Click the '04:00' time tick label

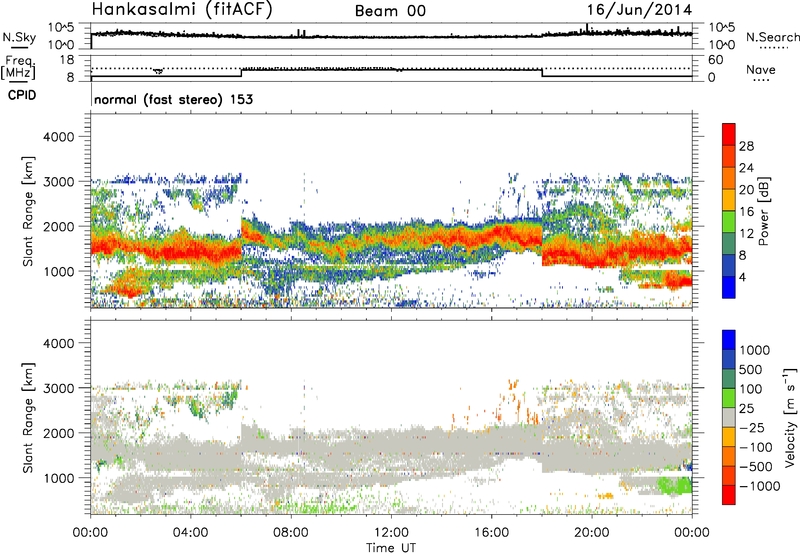coord(190,533)
